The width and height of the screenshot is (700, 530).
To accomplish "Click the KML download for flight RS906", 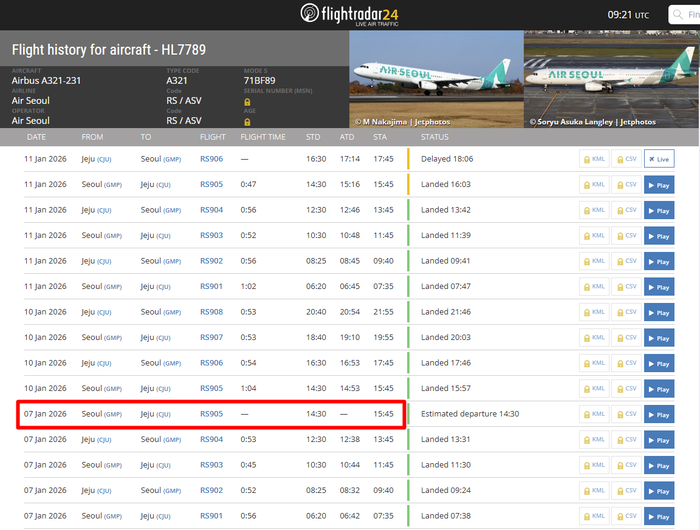I will pos(594,158).
